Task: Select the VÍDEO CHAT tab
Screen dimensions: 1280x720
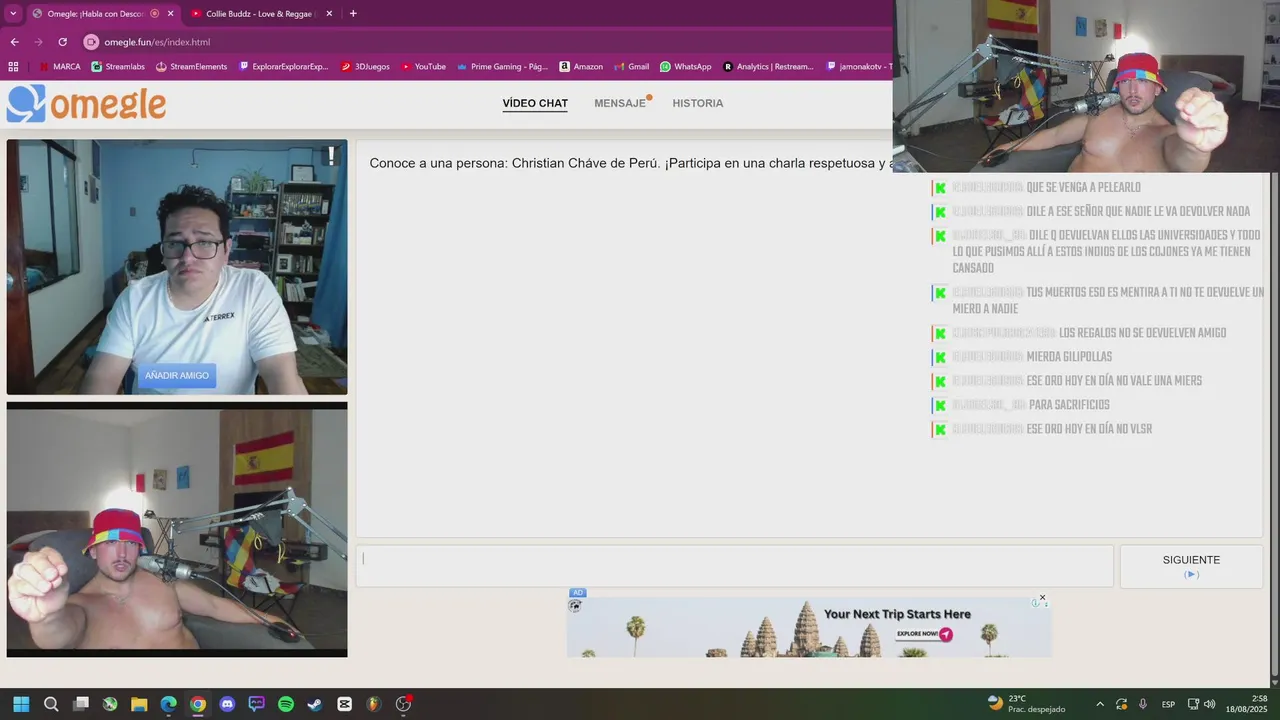Action: tap(535, 103)
